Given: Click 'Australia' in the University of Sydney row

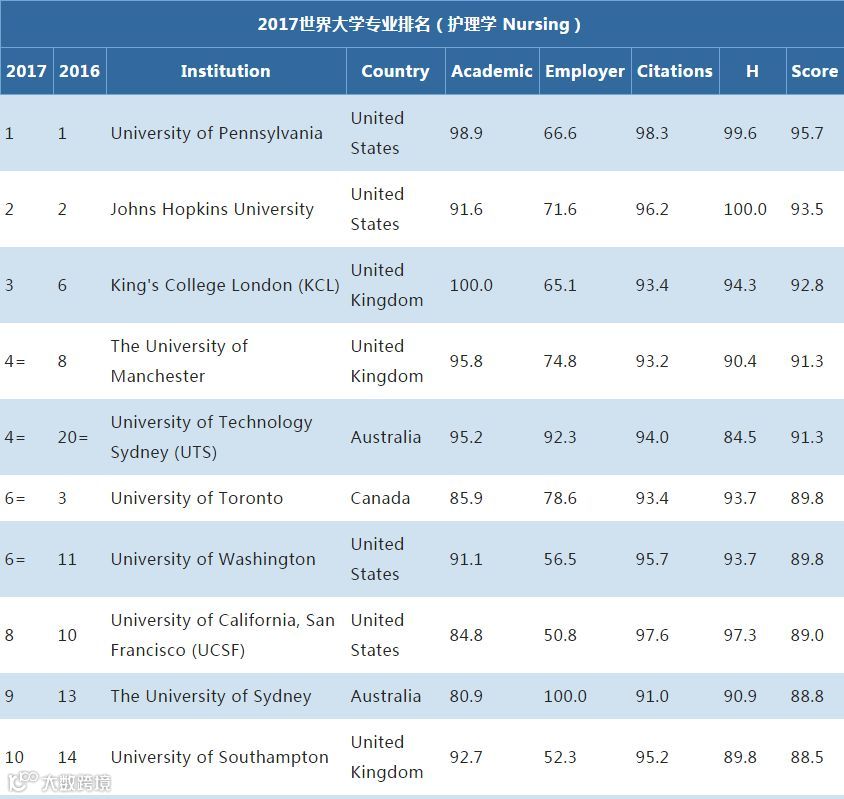Looking at the screenshot, I should [x=386, y=696].
